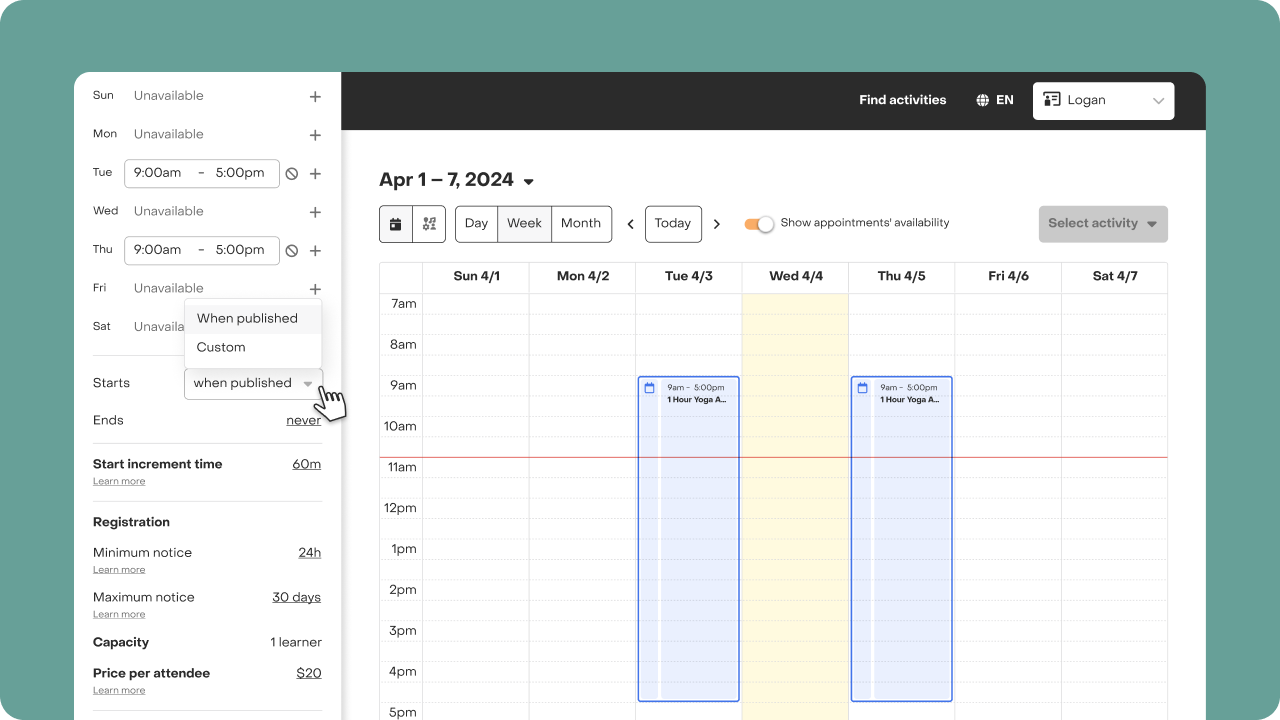Toggle Show appointments' availability switch

click(x=759, y=224)
